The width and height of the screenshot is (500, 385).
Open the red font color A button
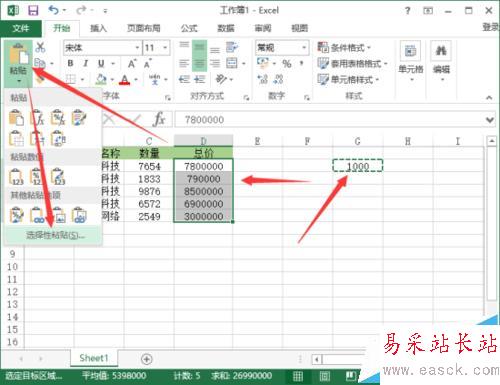125,79
